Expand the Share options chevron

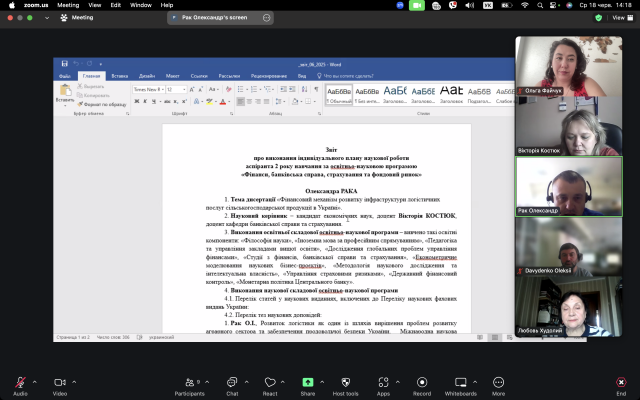[322, 382]
